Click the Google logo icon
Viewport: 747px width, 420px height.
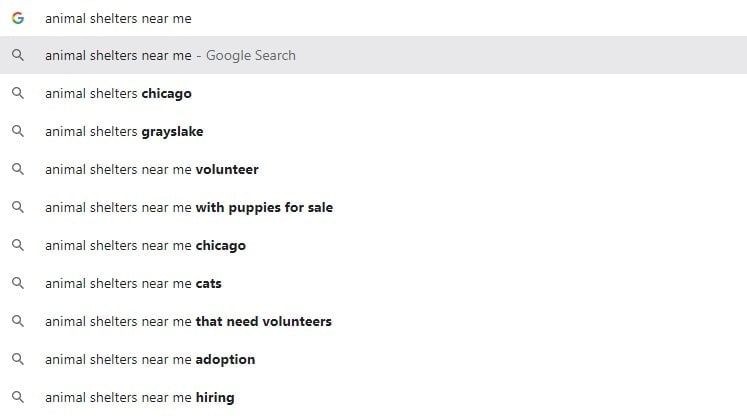(18, 18)
